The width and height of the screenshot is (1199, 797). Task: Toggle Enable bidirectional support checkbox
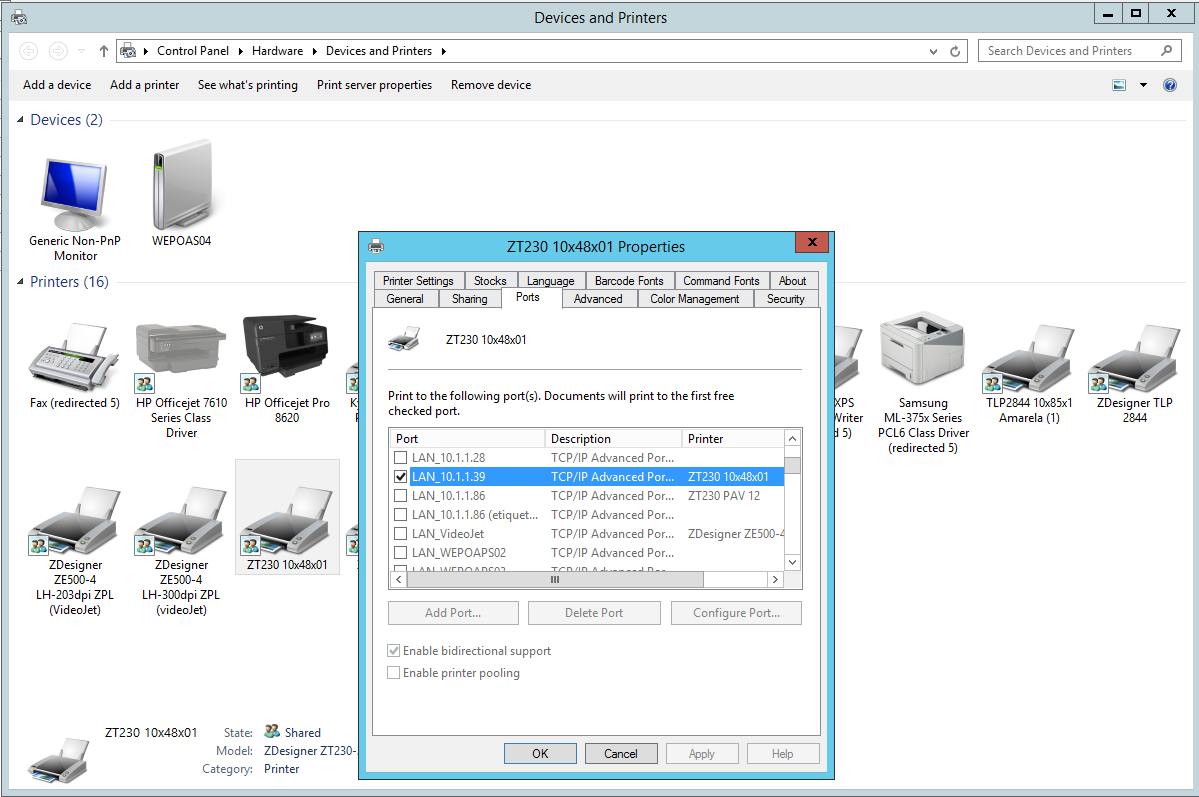pos(394,651)
